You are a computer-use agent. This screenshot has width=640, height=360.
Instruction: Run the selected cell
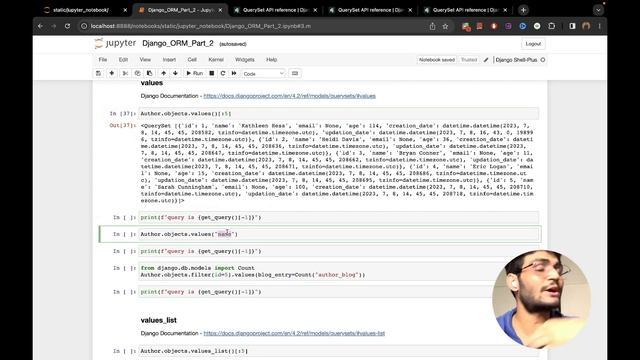(x=195, y=73)
